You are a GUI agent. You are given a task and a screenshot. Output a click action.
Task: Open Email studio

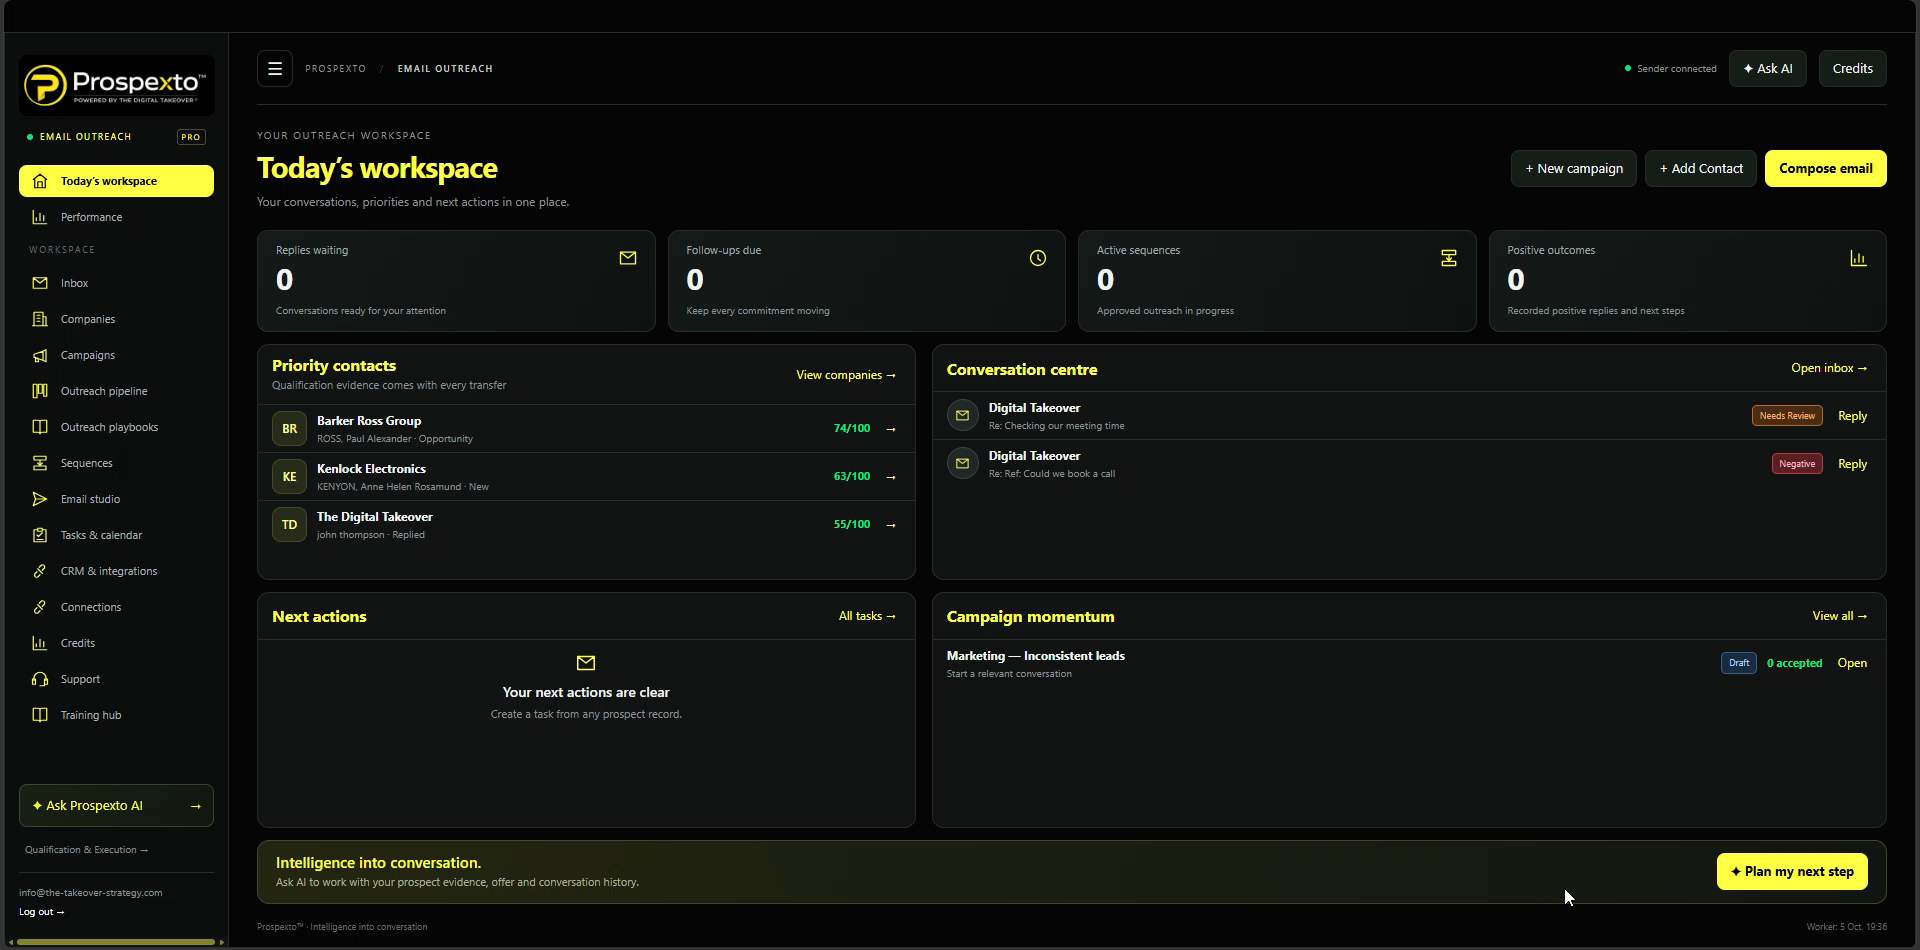(116, 499)
